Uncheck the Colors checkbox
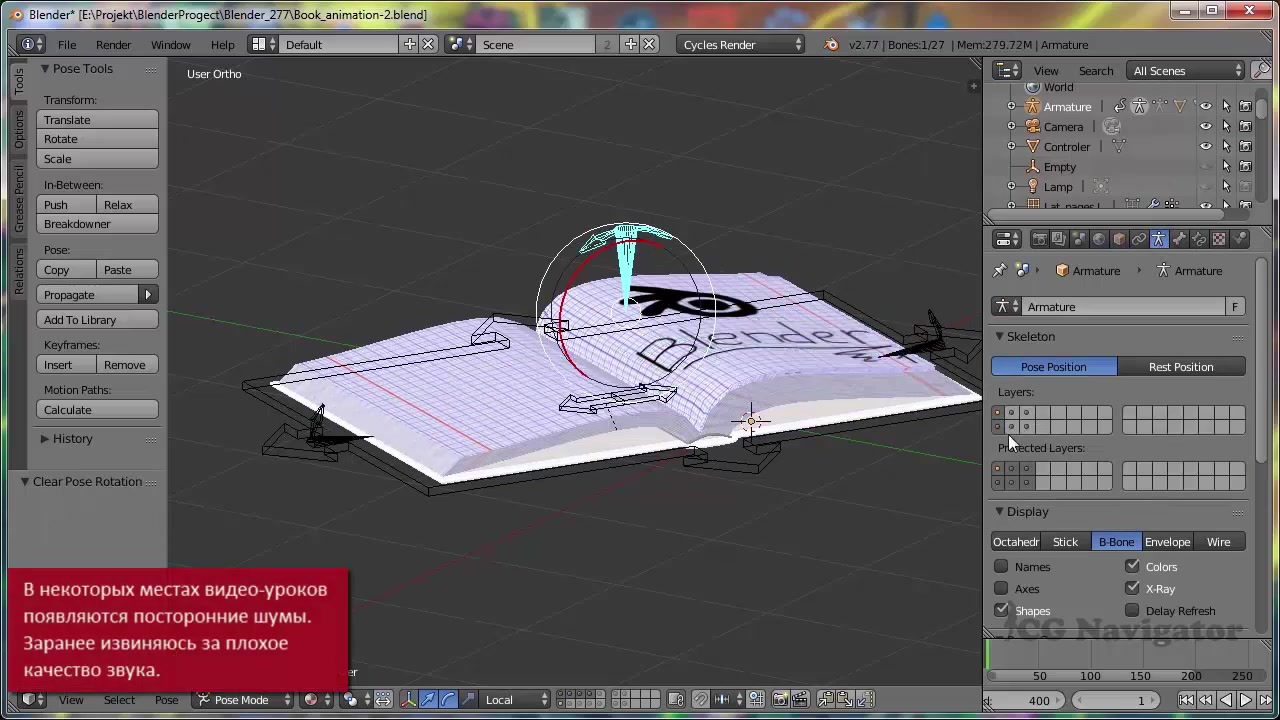The height and width of the screenshot is (720, 1280). point(1132,566)
